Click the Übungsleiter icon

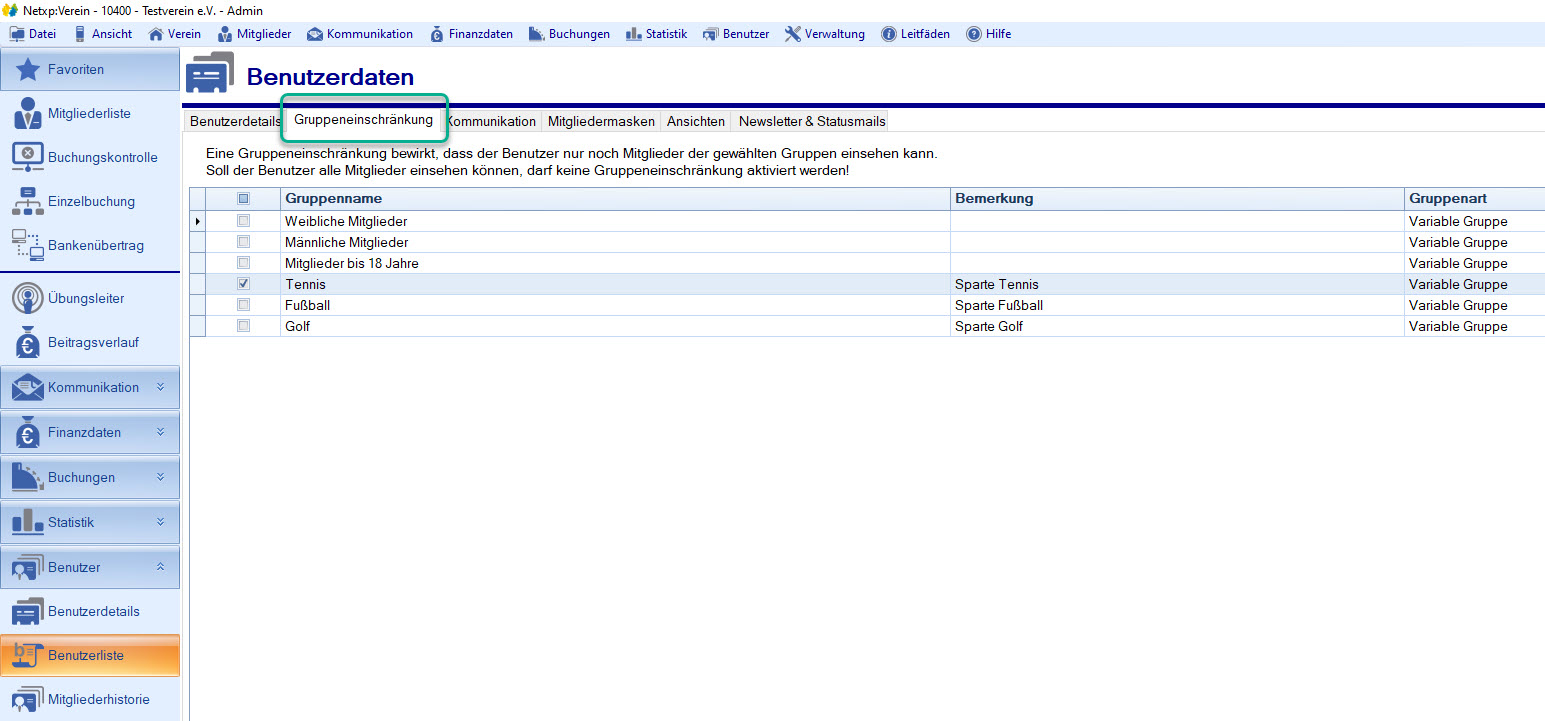click(x=27, y=299)
